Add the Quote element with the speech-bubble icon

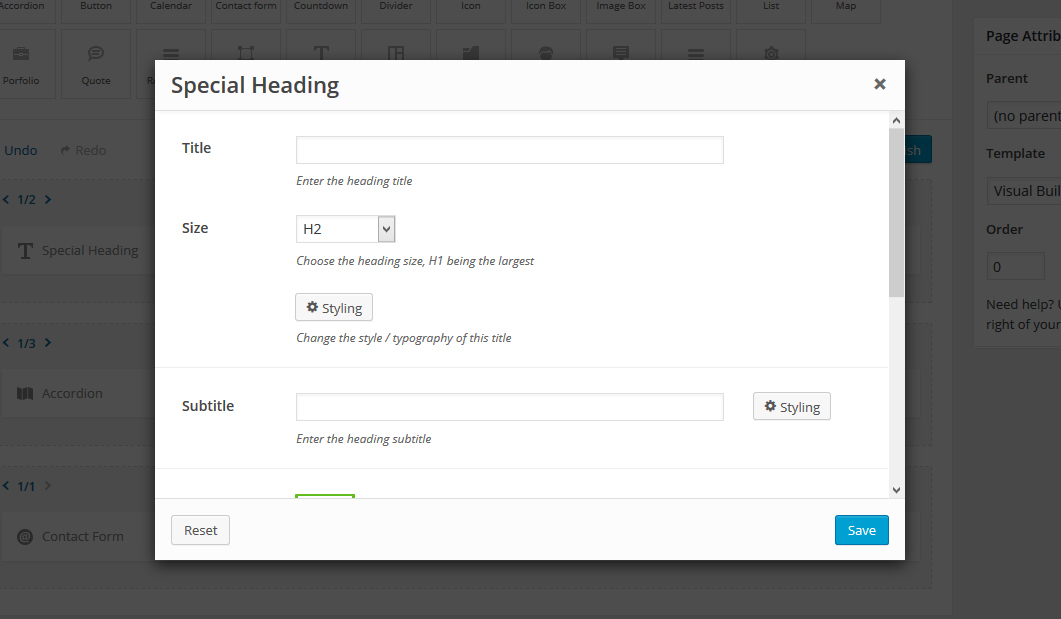(96, 64)
